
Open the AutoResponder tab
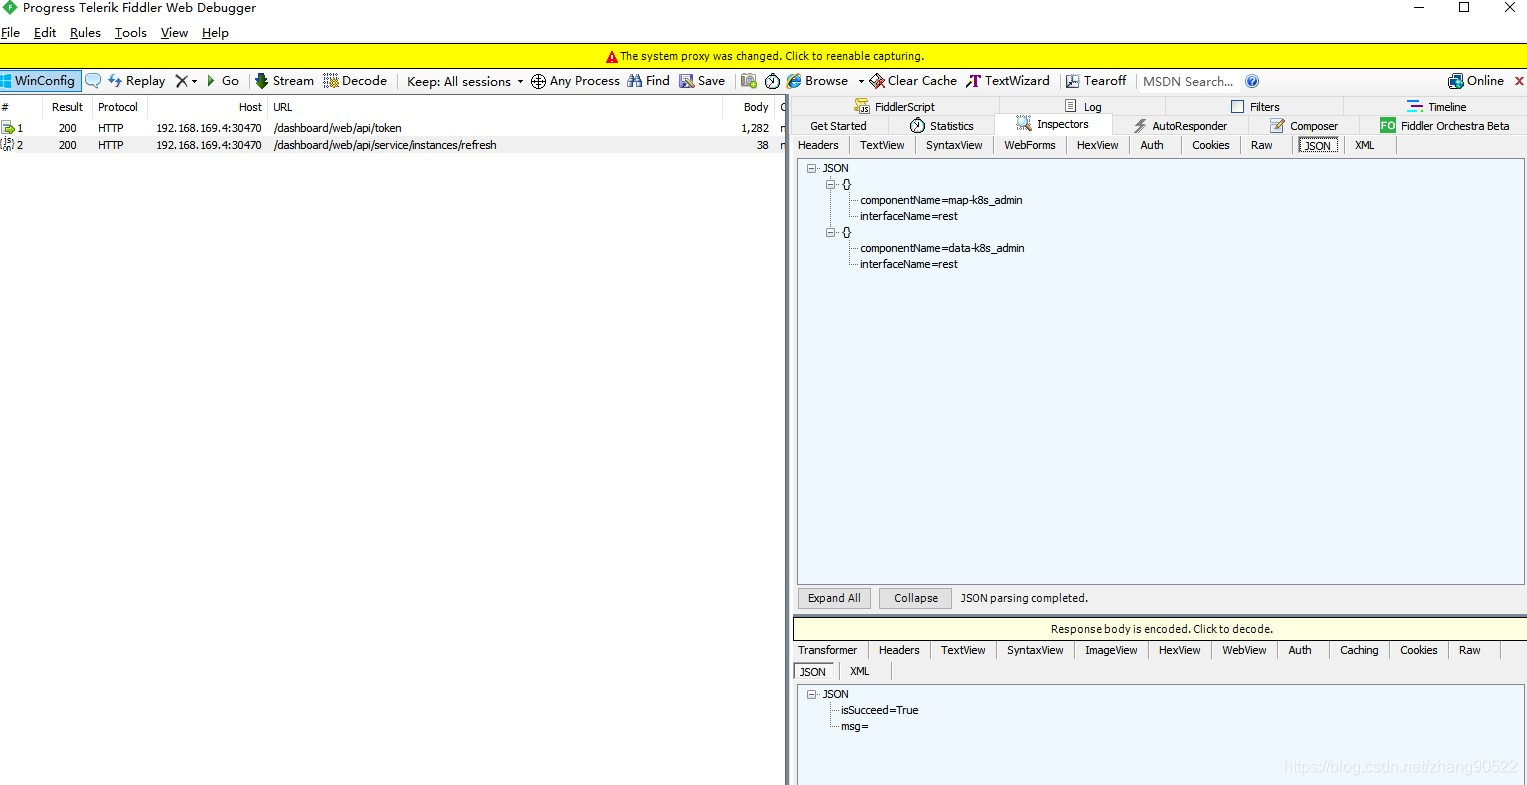point(1180,126)
